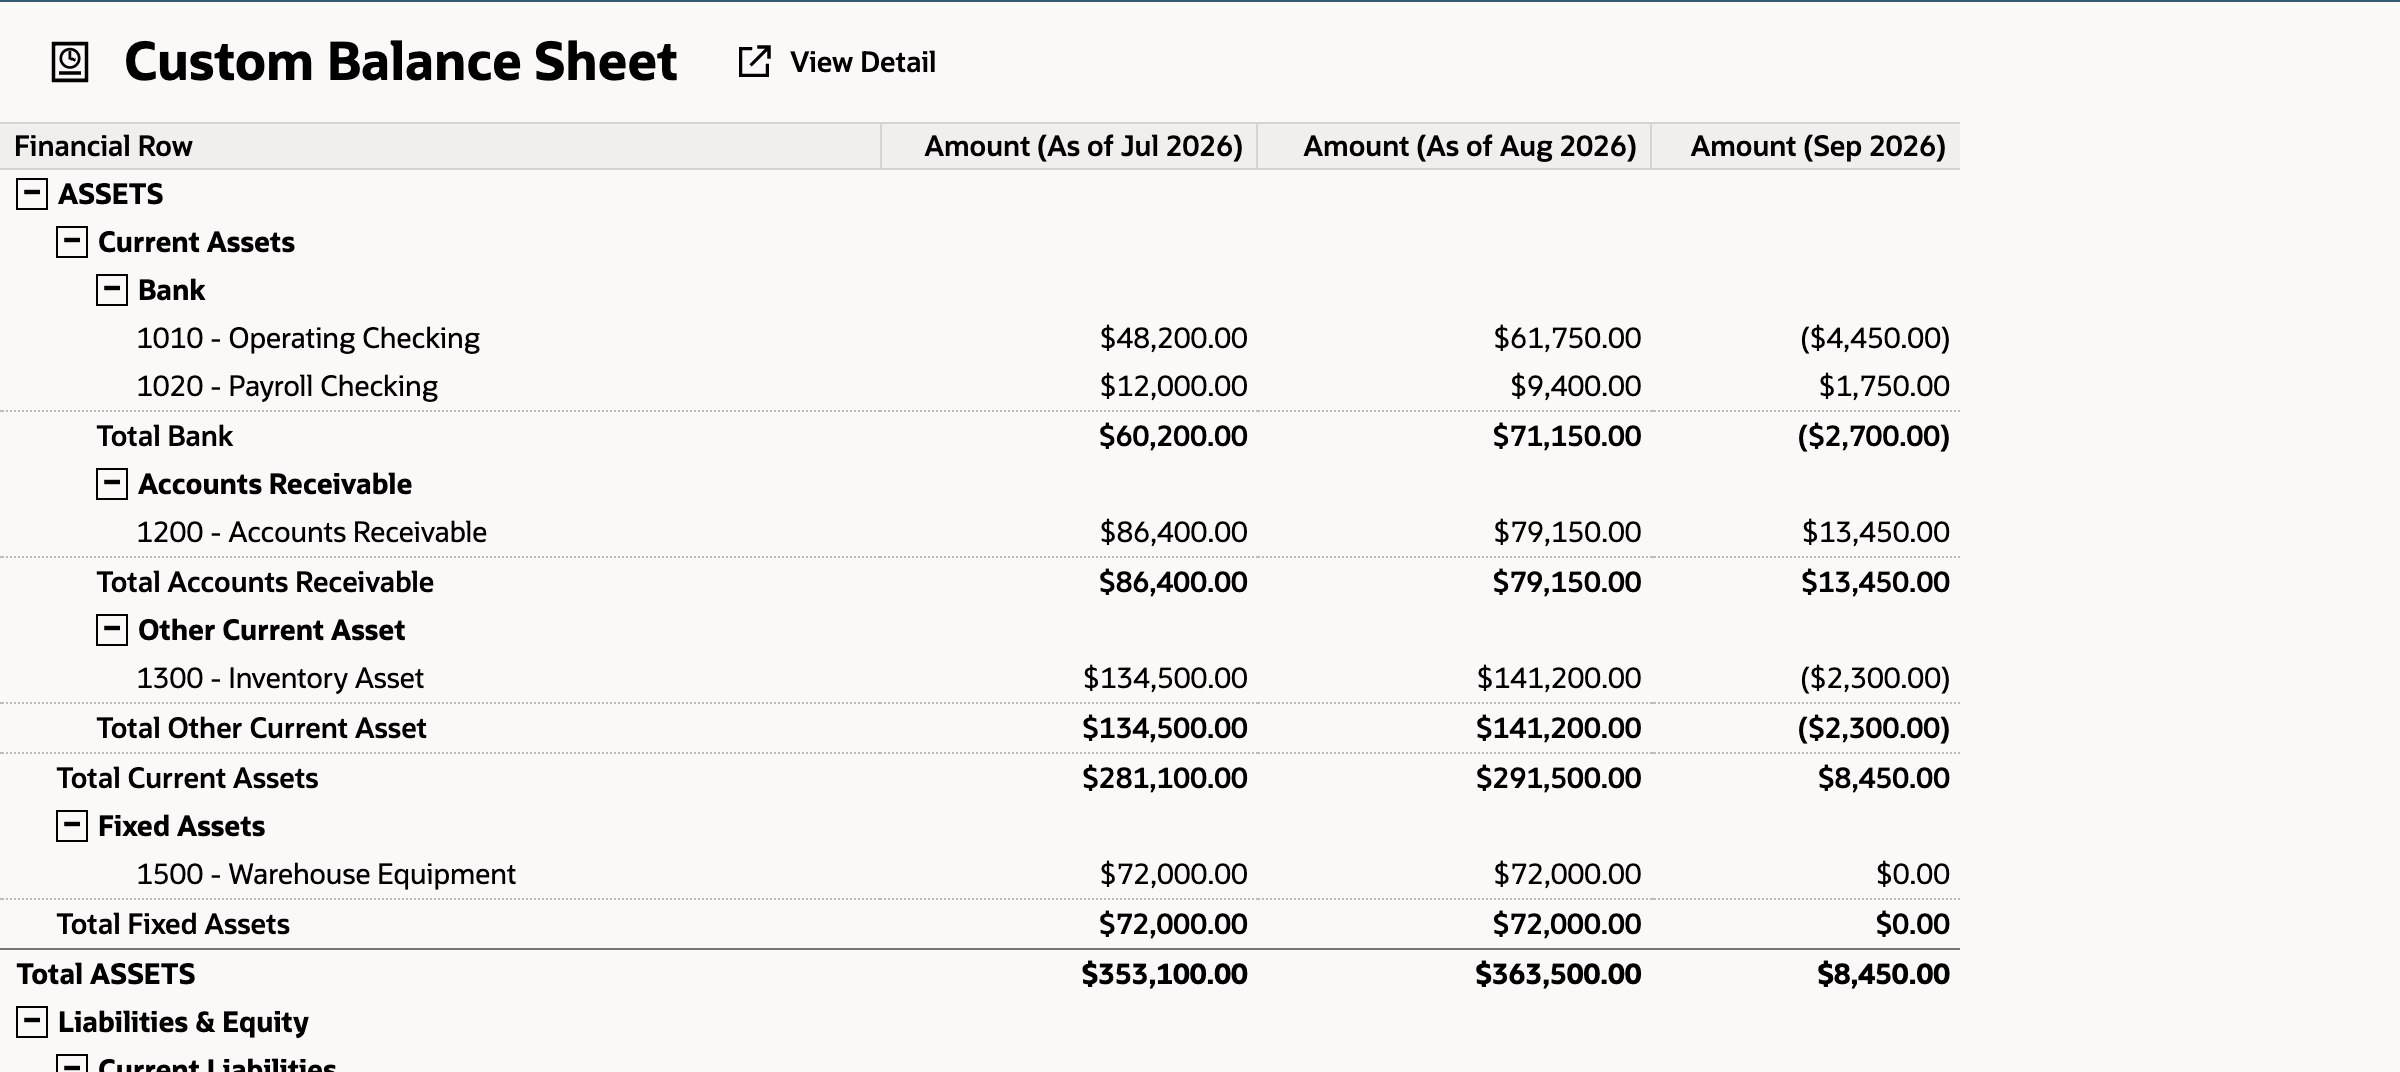The image size is (2400, 1072).
Task: Click the ($2,700.00) Total Bank amount
Action: [x=1874, y=436]
